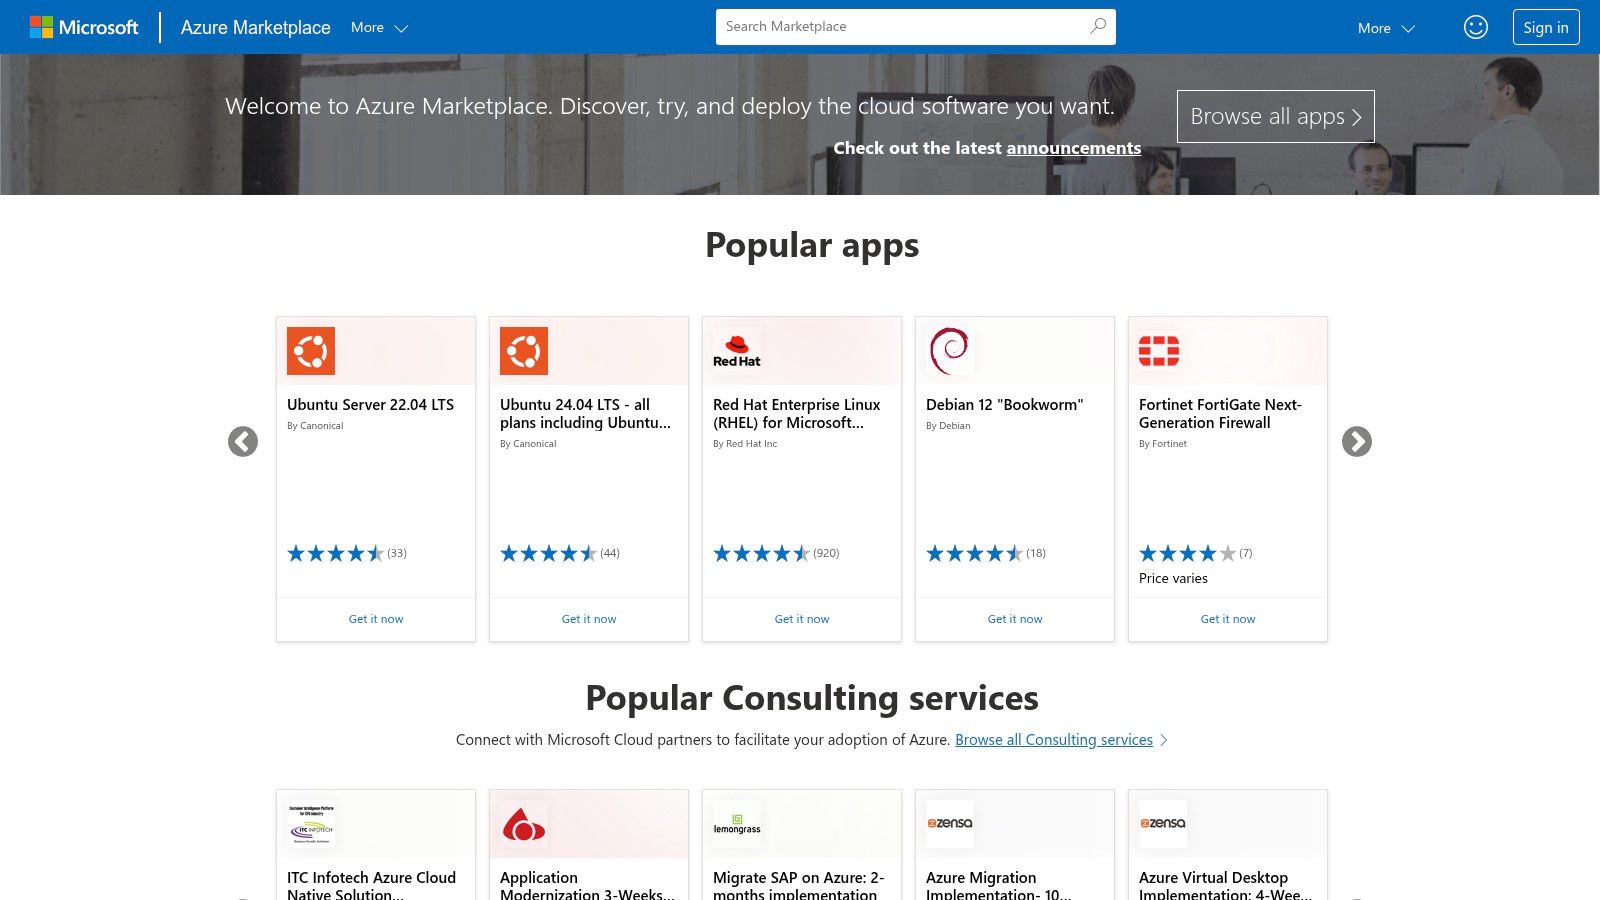Open Migrate SAP on Azure service

tap(799, 885)
